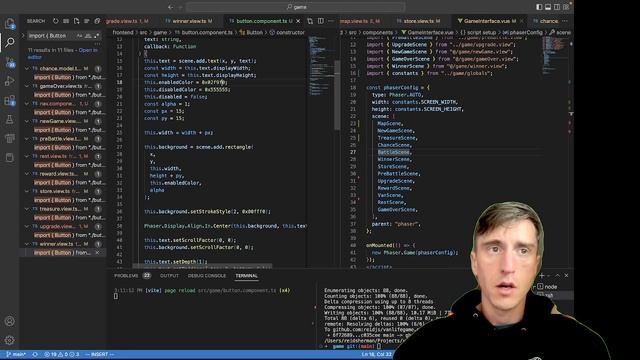Switch to the winner.view.ts editor tab

pos(189,21)
